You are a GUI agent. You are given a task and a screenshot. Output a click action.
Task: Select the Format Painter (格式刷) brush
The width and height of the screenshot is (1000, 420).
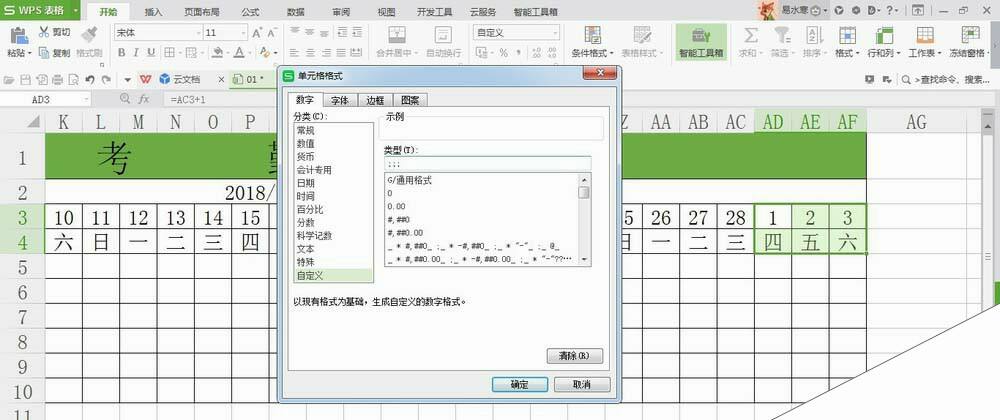pos(89,36)
